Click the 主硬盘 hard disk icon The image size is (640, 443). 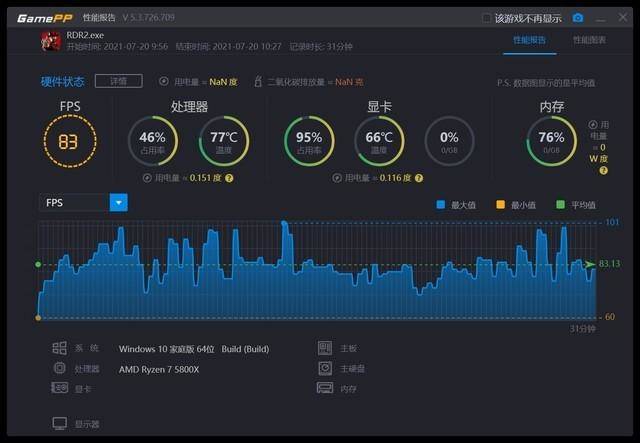tap(325, 368)
